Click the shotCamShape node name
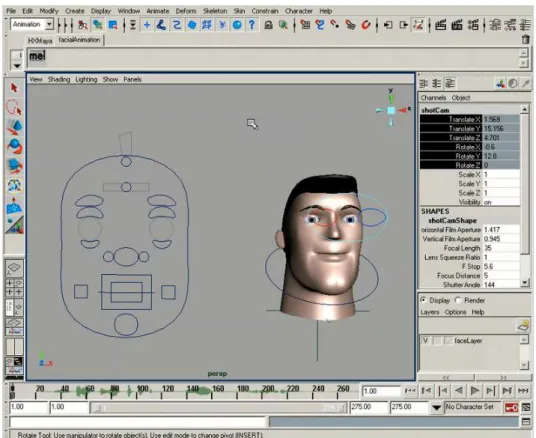Screen dimensions: 536x438 [x=452, y=221]
